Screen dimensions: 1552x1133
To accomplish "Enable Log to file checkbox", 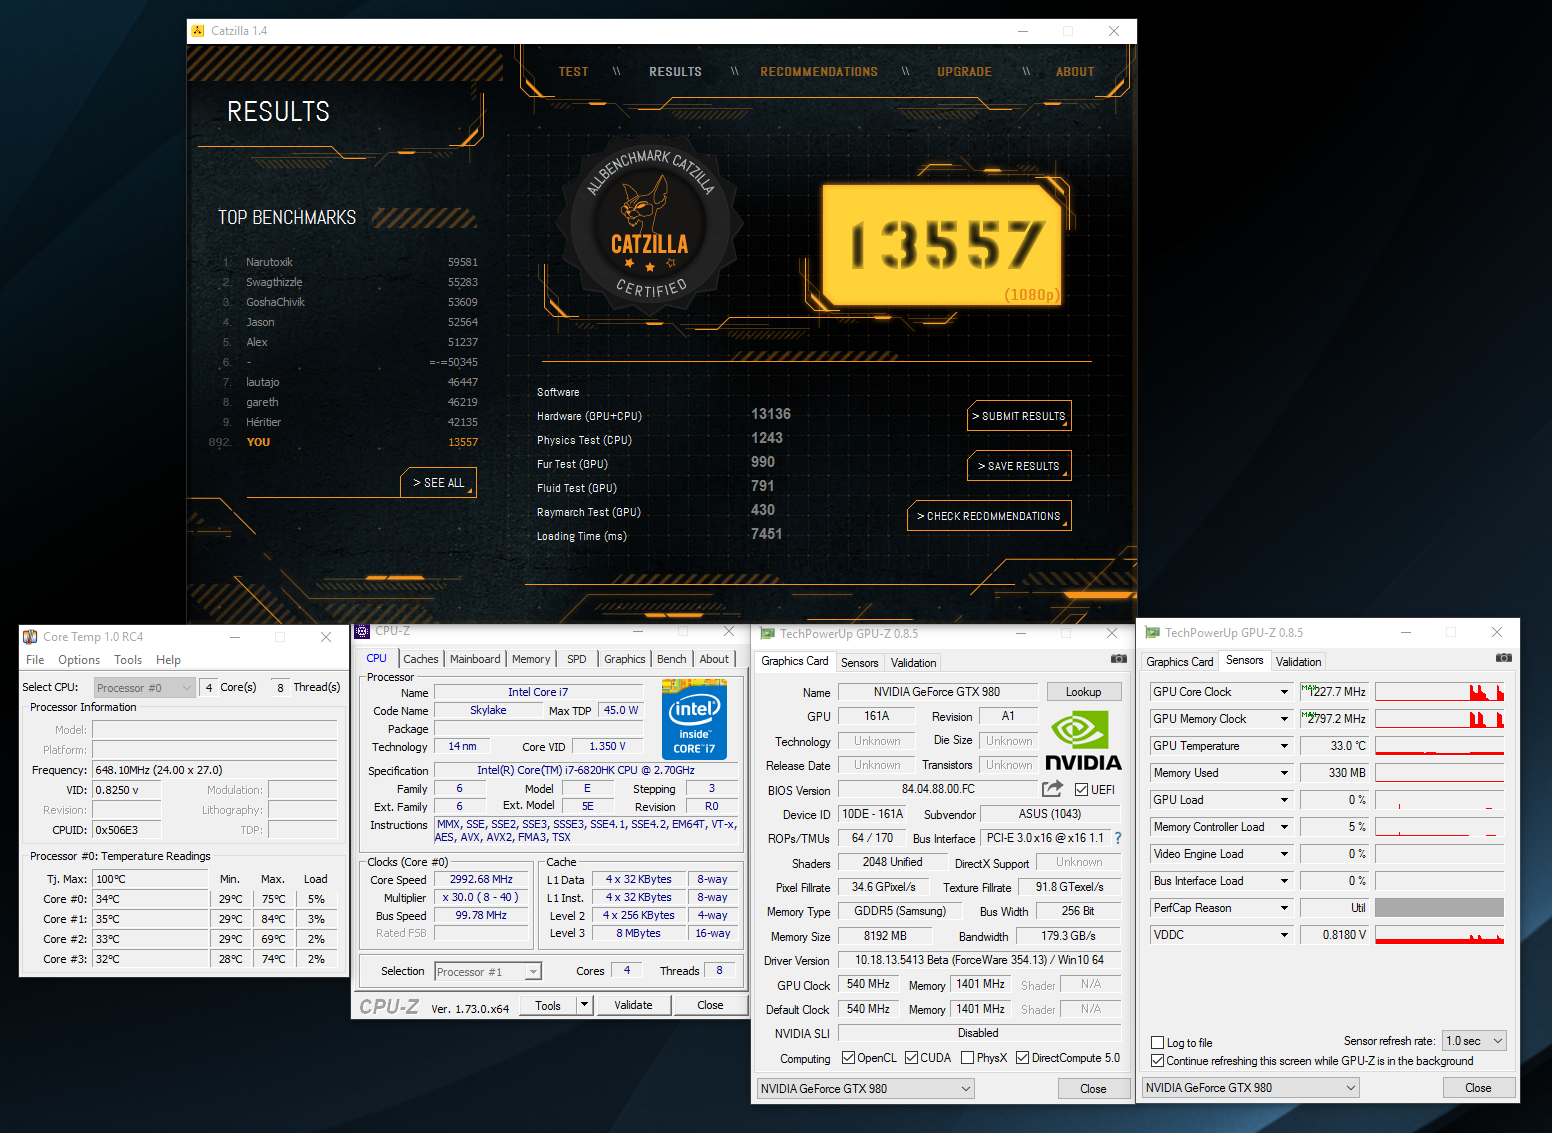I will [x=1157, y=1042].
